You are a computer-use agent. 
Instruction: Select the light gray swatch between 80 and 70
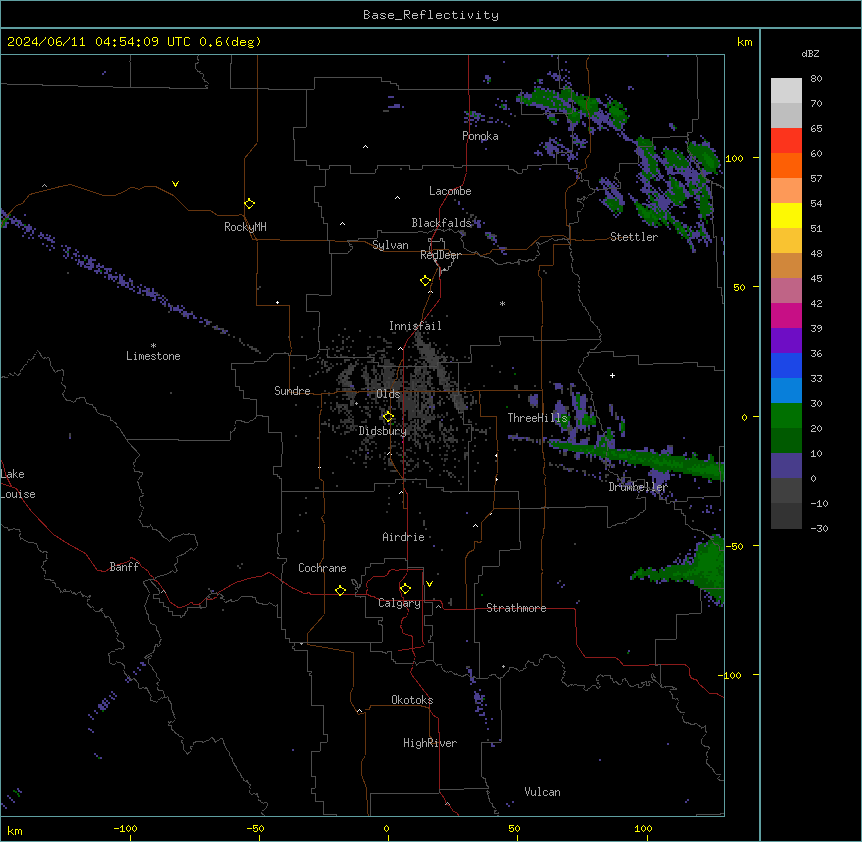(x=786, y=91)
